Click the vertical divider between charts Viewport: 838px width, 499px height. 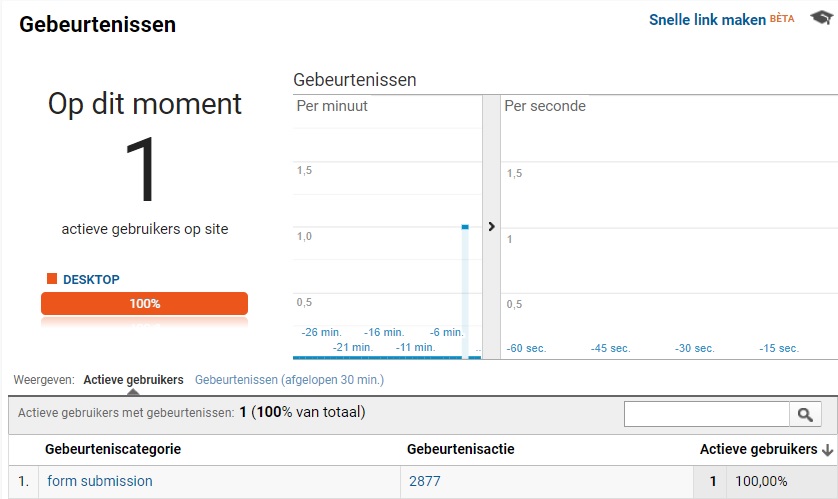coord(491,227)
